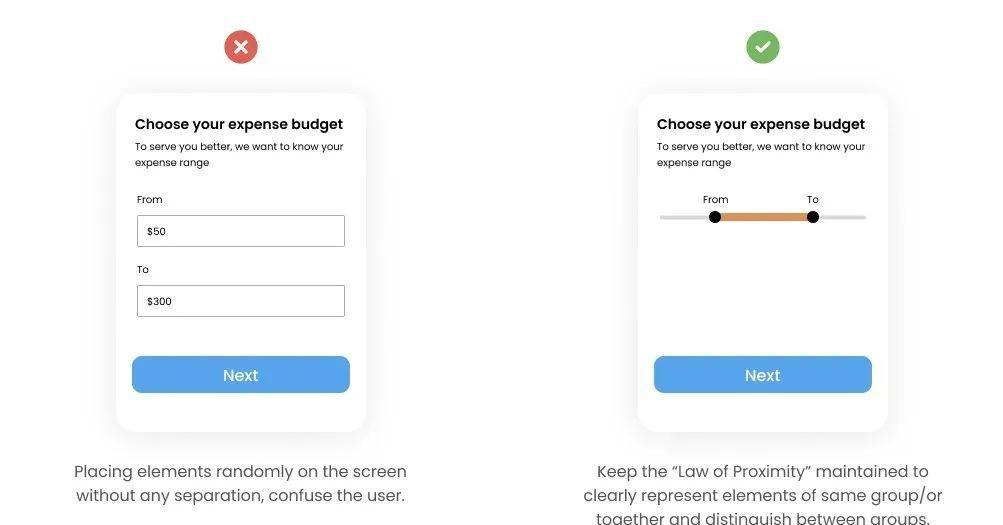Viewport: 1003px width, 525px height.
Task: Click gray slider track right of To handle
Action: pos(842,217)
